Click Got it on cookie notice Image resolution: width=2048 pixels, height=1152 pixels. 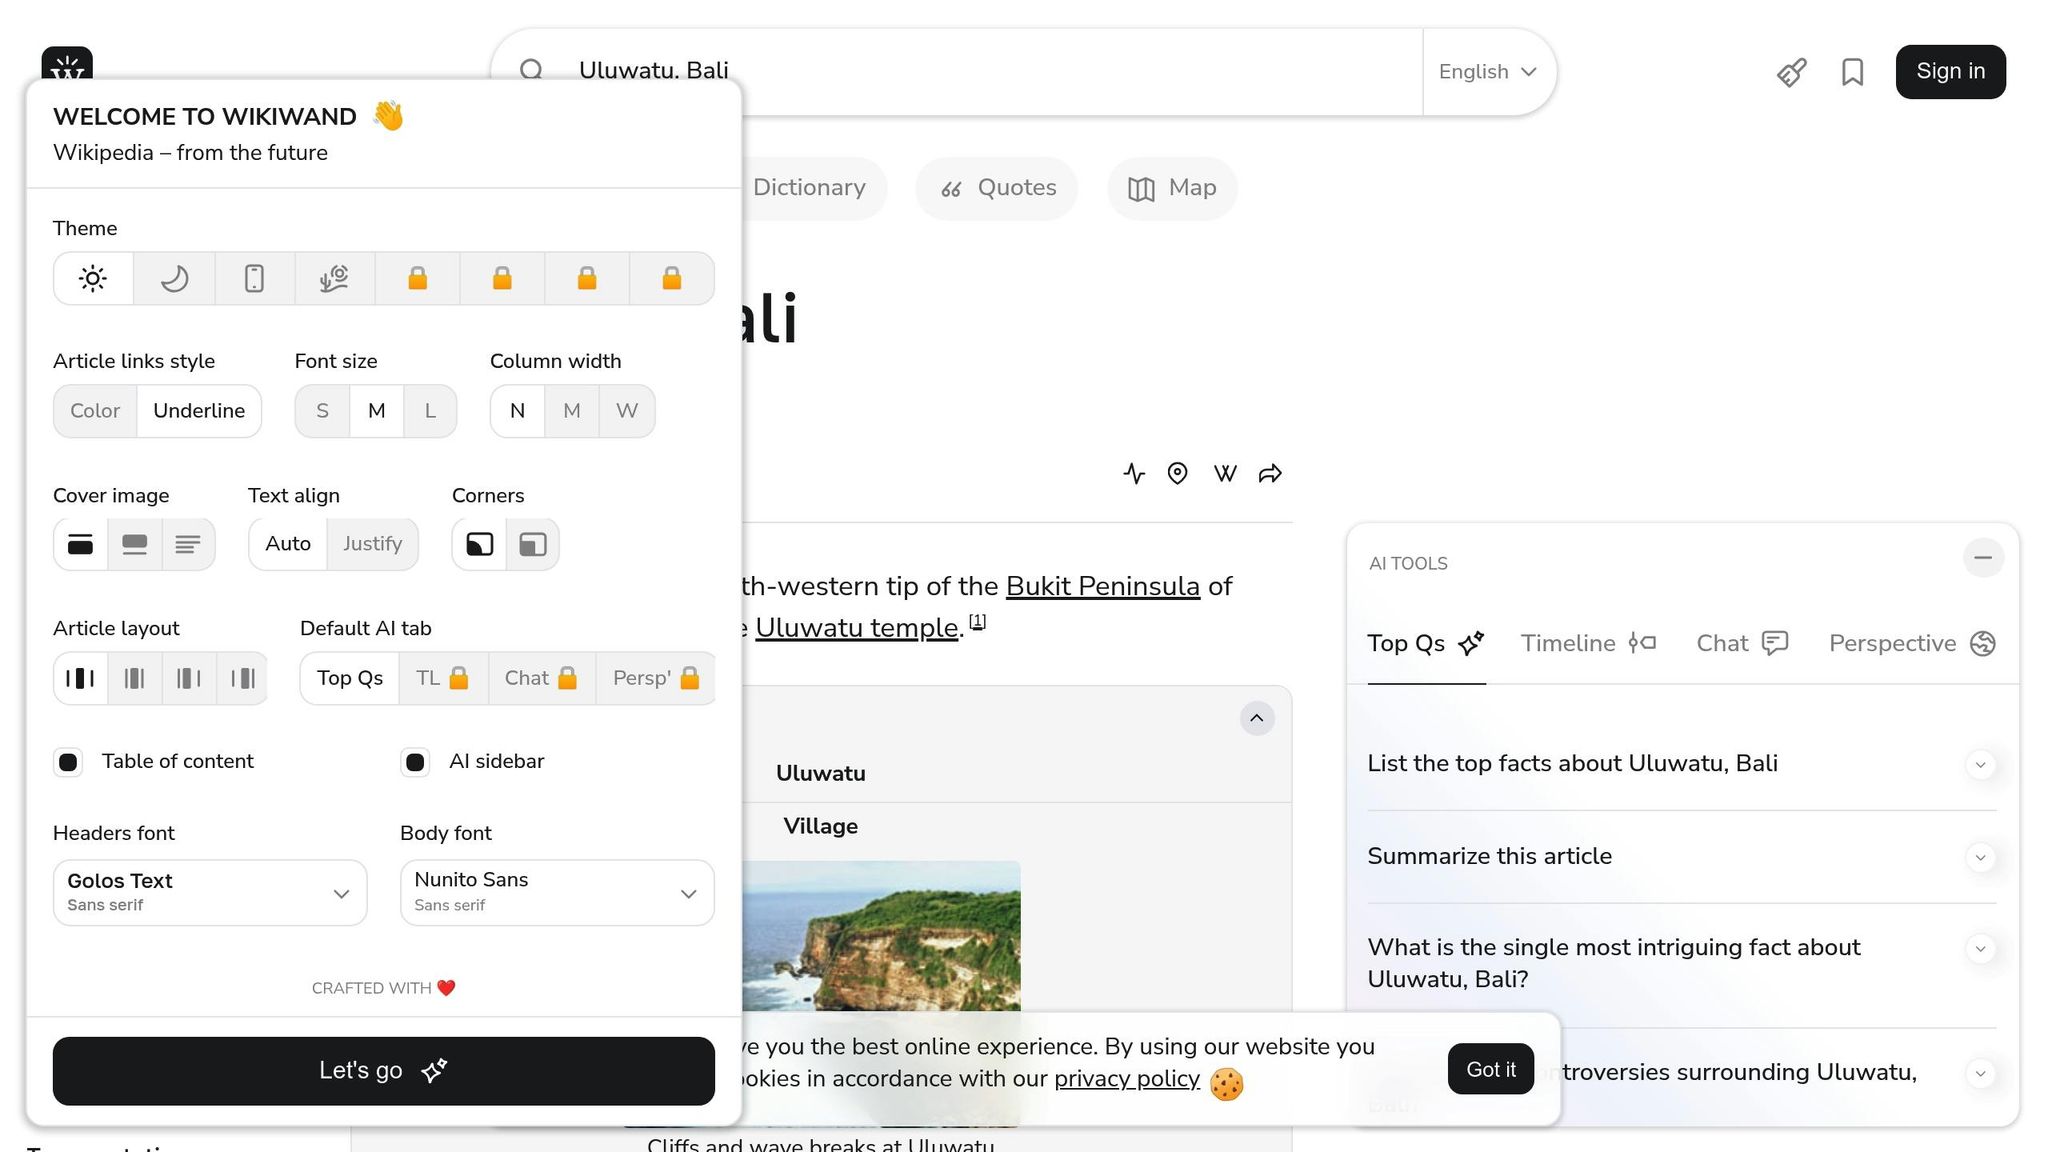pyautogui.click(x=1490, y=1069)
